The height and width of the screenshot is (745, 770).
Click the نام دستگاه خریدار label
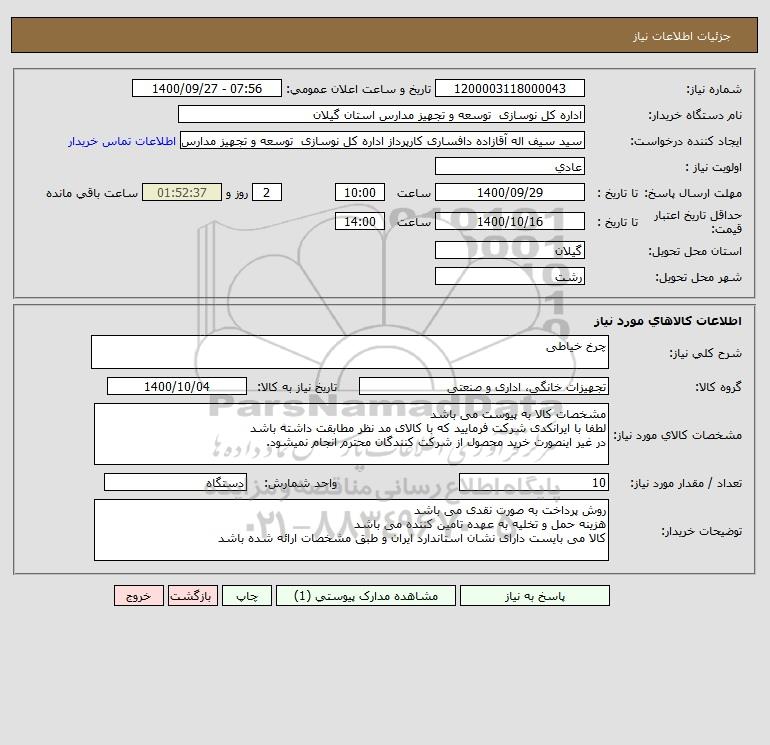(695, 115)
